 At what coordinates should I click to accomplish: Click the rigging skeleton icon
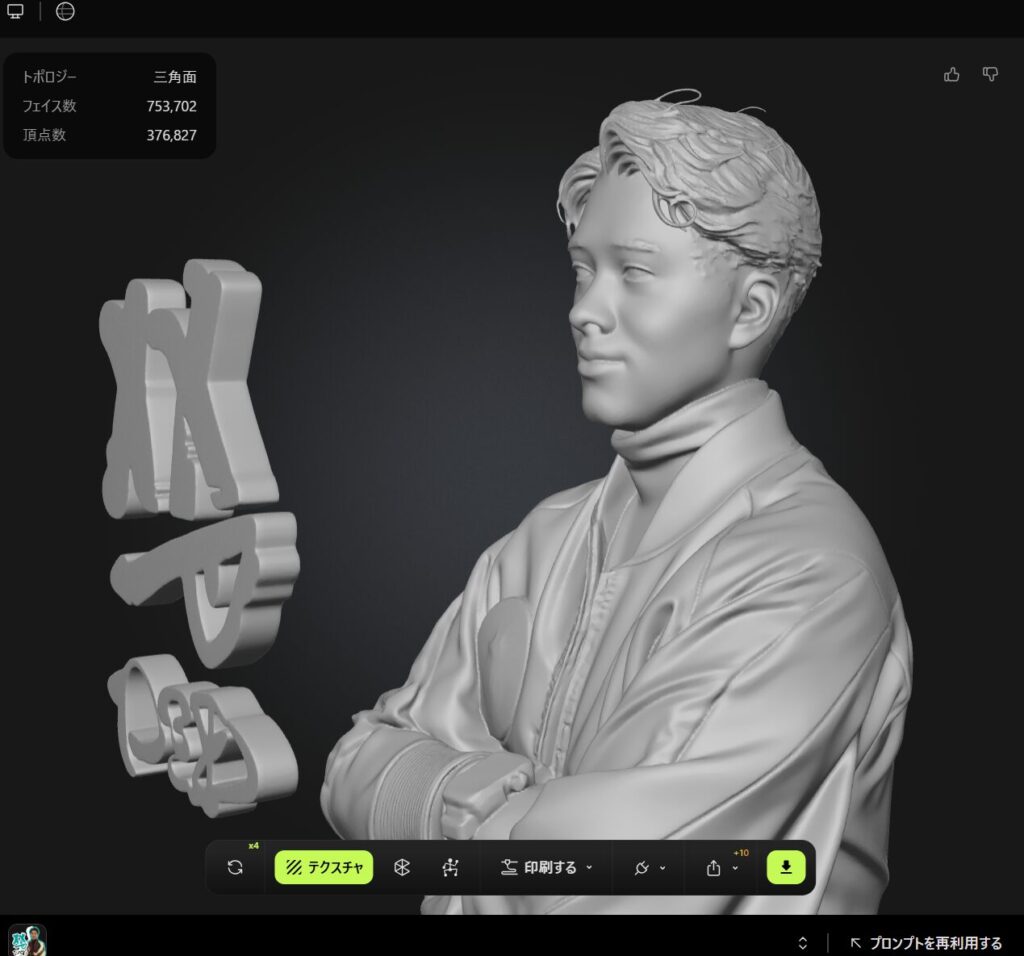(450, 868)
